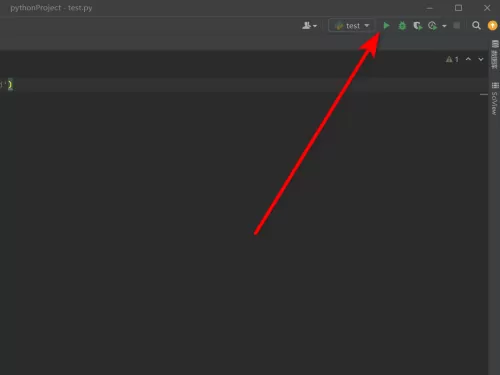500x375 pixels.
Task: Open the SciView side tool window
Action: pyautogui.click(x=495, y=99)
